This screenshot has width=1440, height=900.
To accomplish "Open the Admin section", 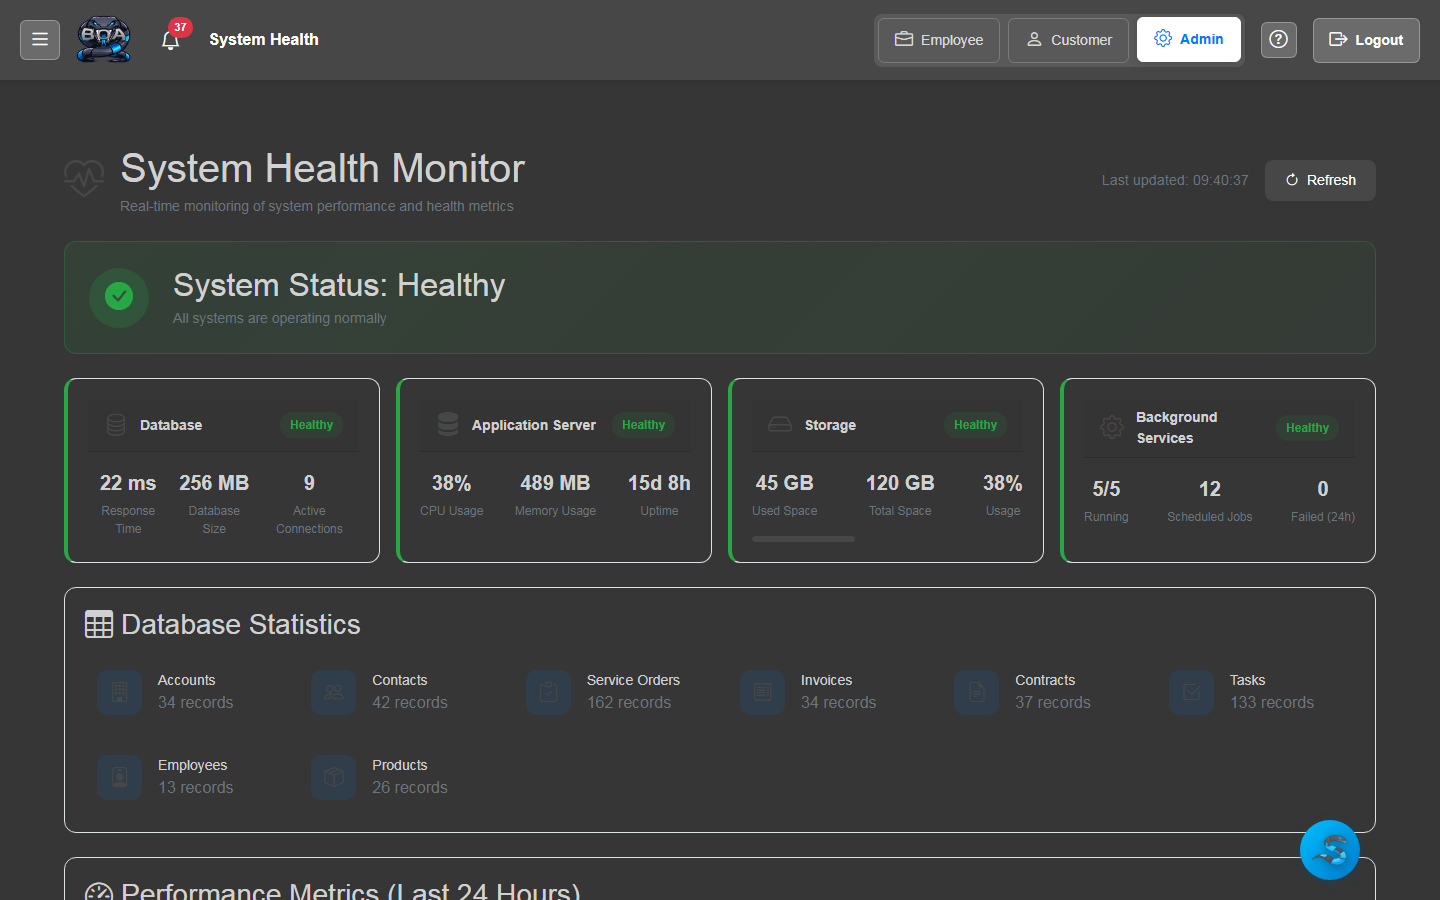I will coord(1189,39).
